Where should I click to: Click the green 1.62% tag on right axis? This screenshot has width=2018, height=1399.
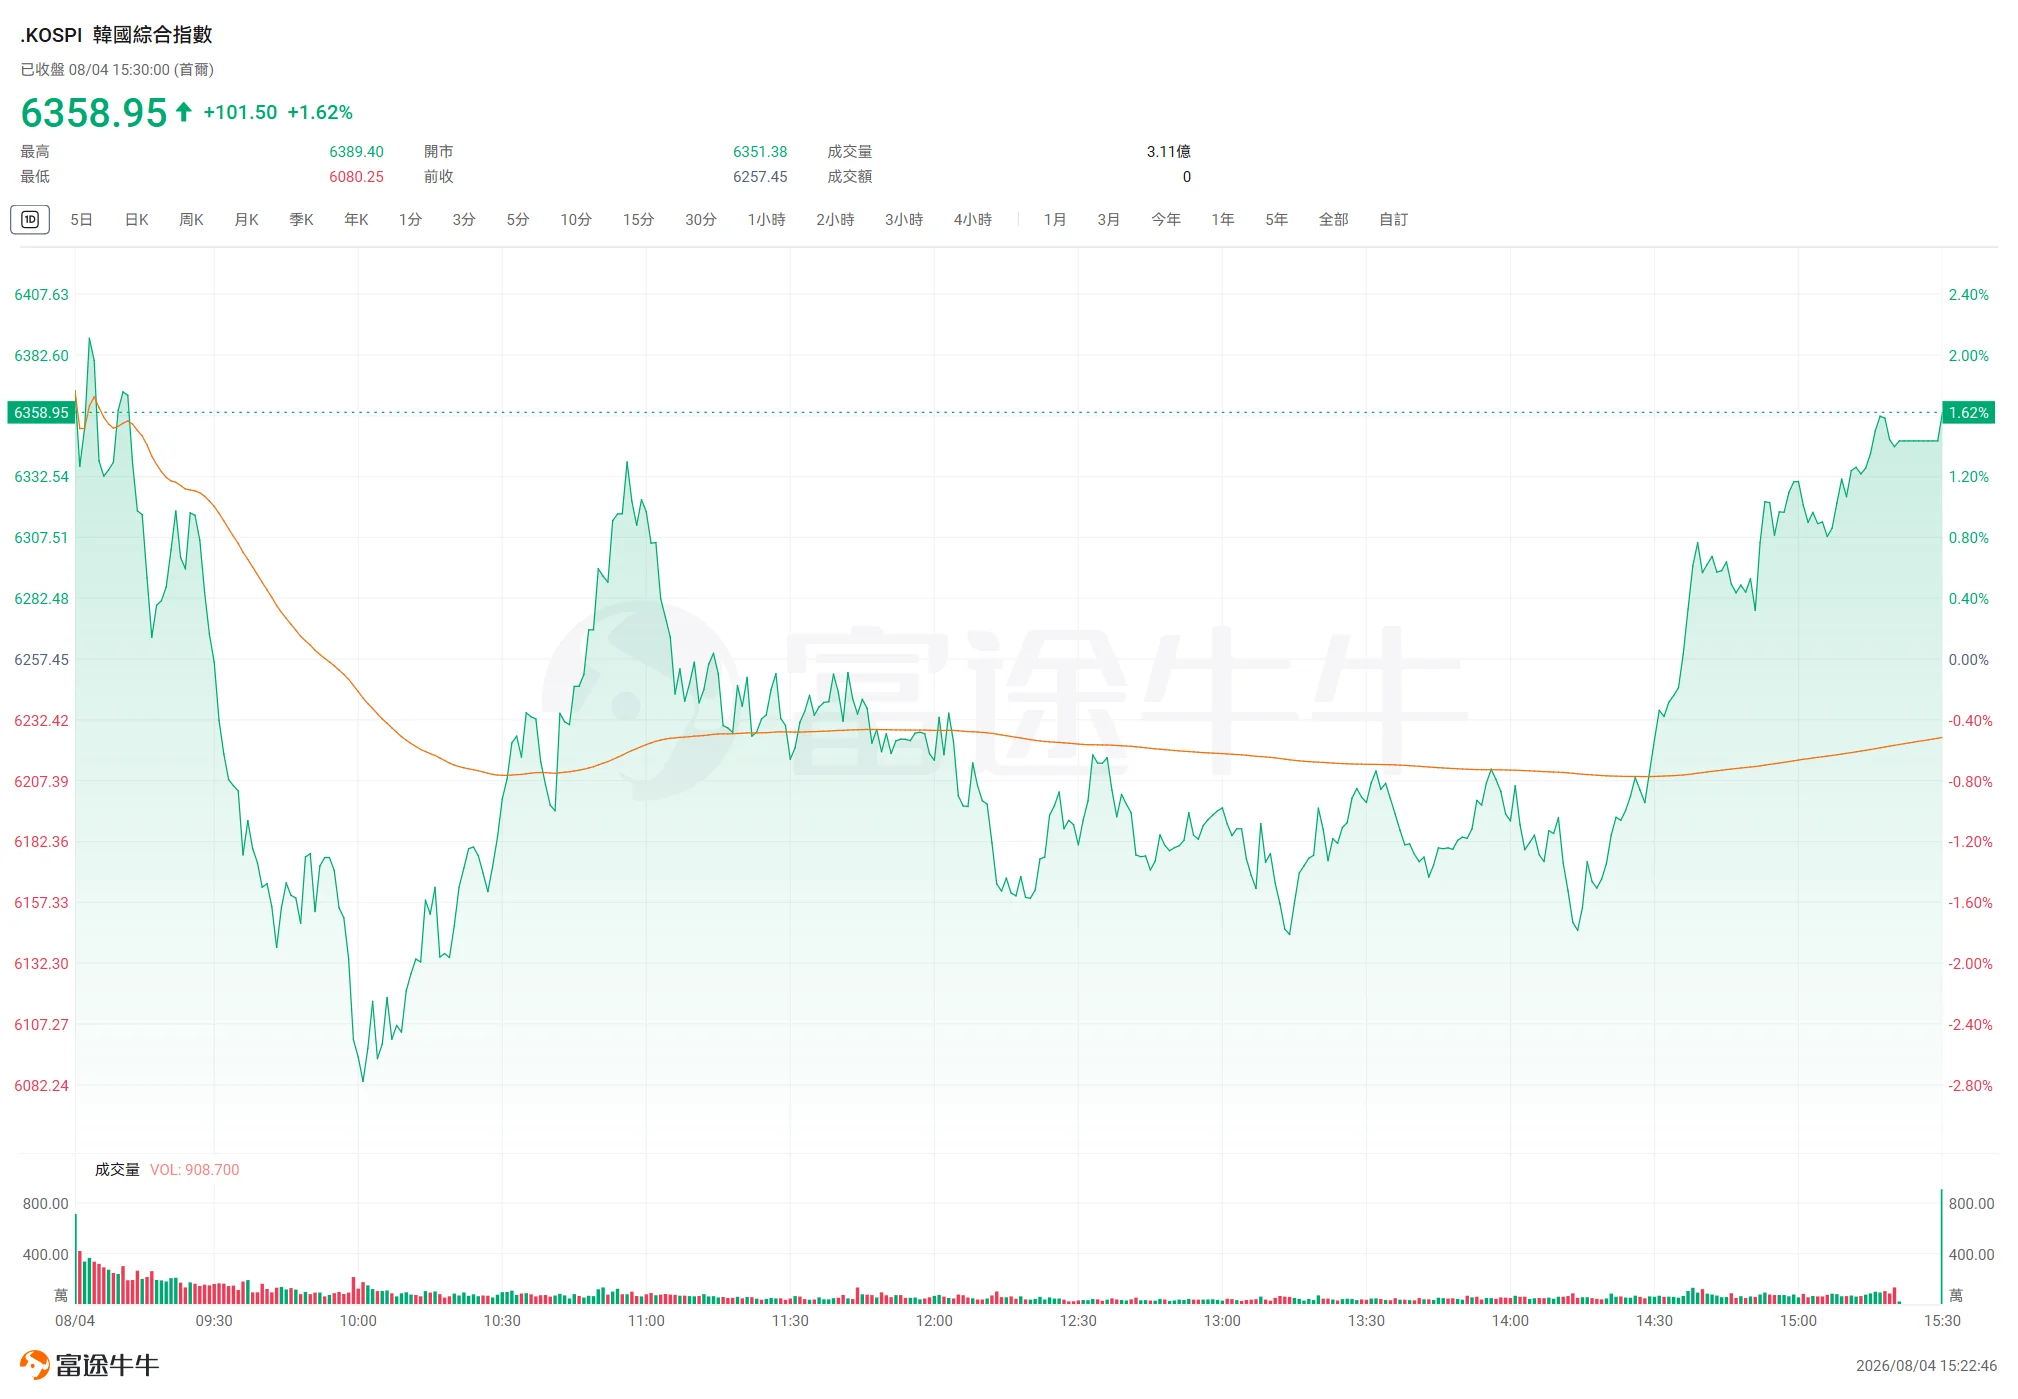(x=1968, y=413)
